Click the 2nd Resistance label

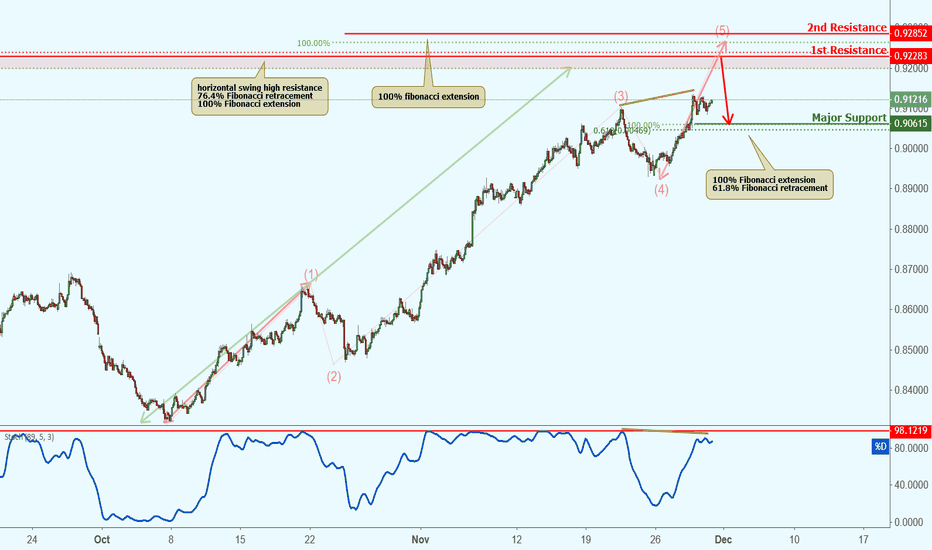tap(846, 27)
